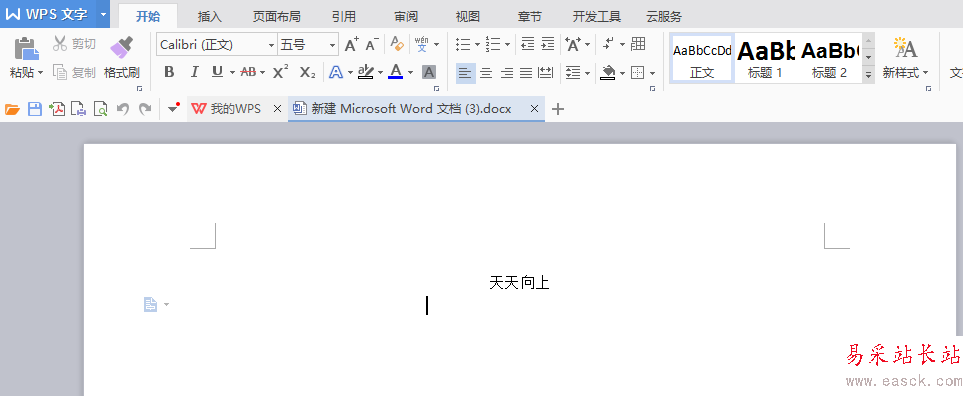Open the 新样式 new style button
This screenshot has height=396, width=963.
pyautogui.click(x=905, y=58)
